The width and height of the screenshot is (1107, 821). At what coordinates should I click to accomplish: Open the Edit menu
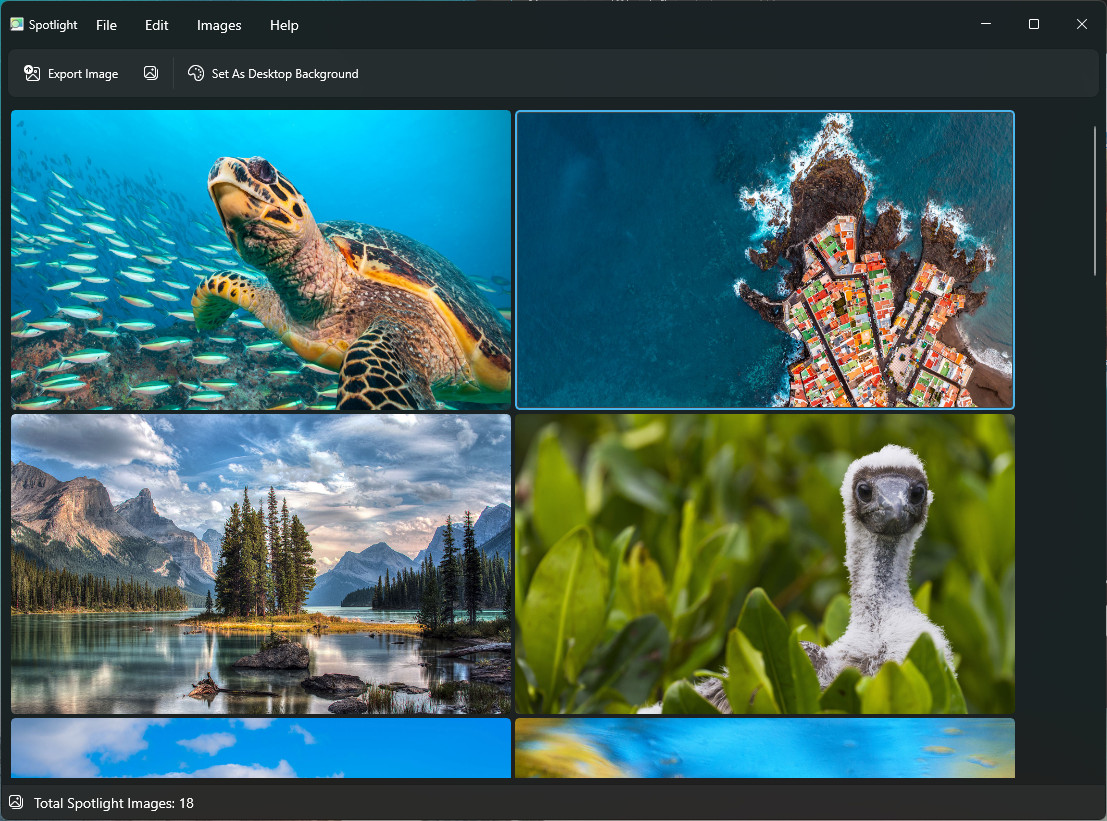pyautogui.click(x=156, y=25)
